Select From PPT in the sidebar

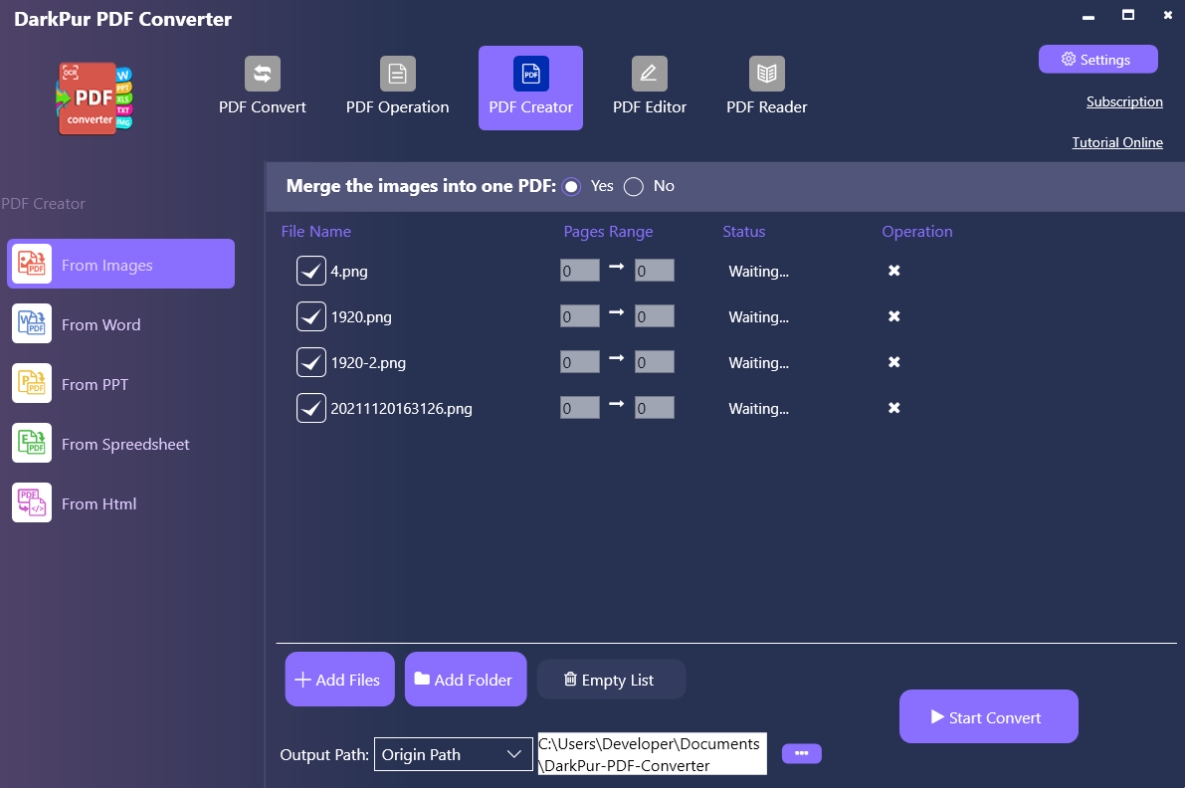point(94,385)
